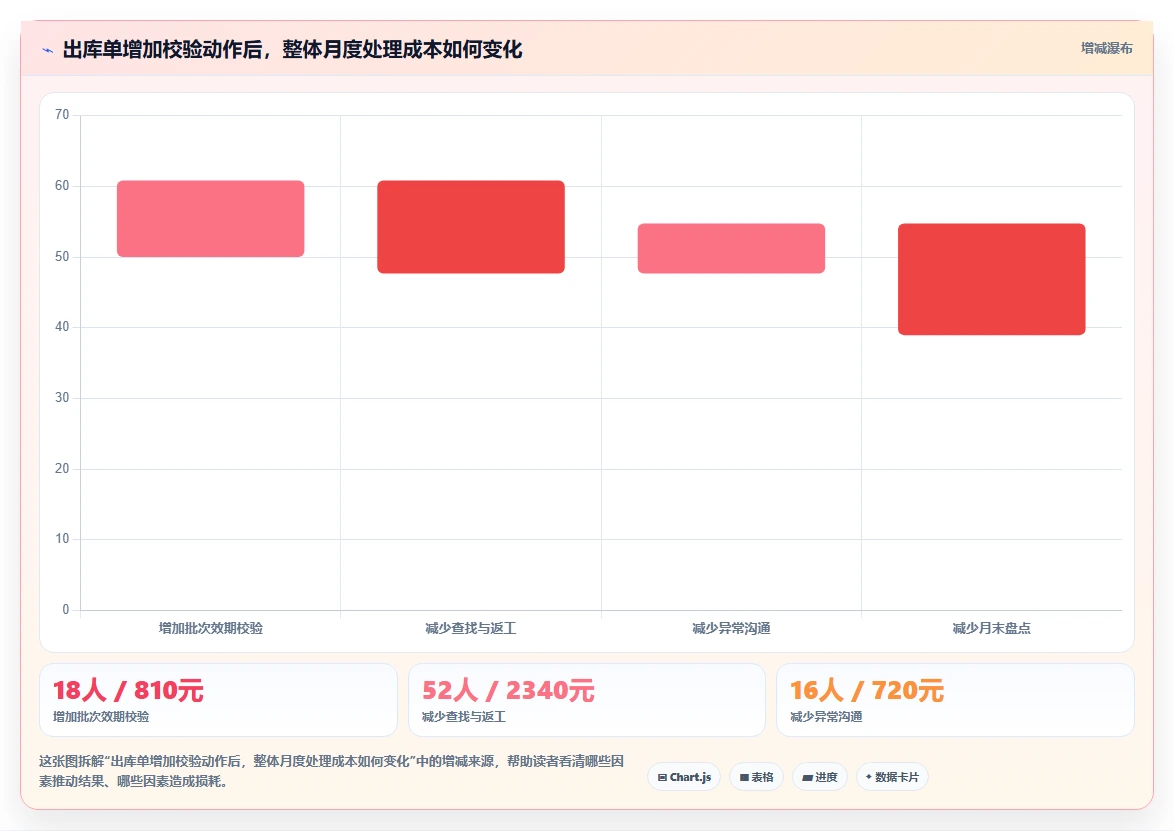Click x-axis label 减少查找与返工

click(x=471, y=628)
